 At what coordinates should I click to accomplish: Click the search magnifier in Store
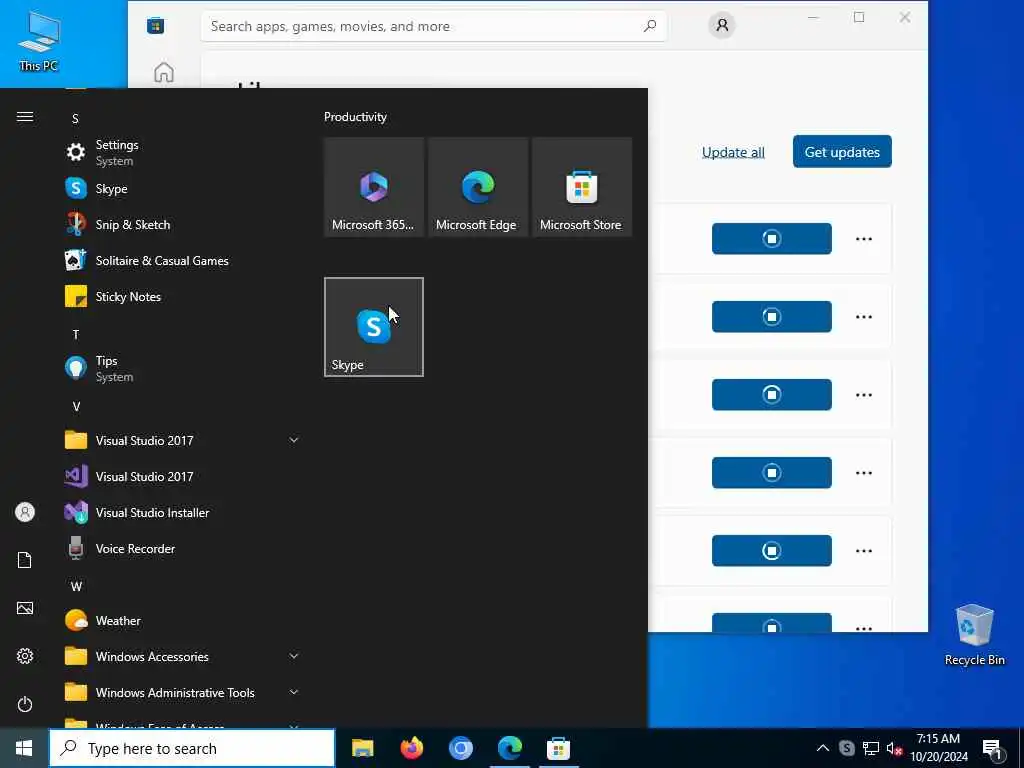click(650, 26)
